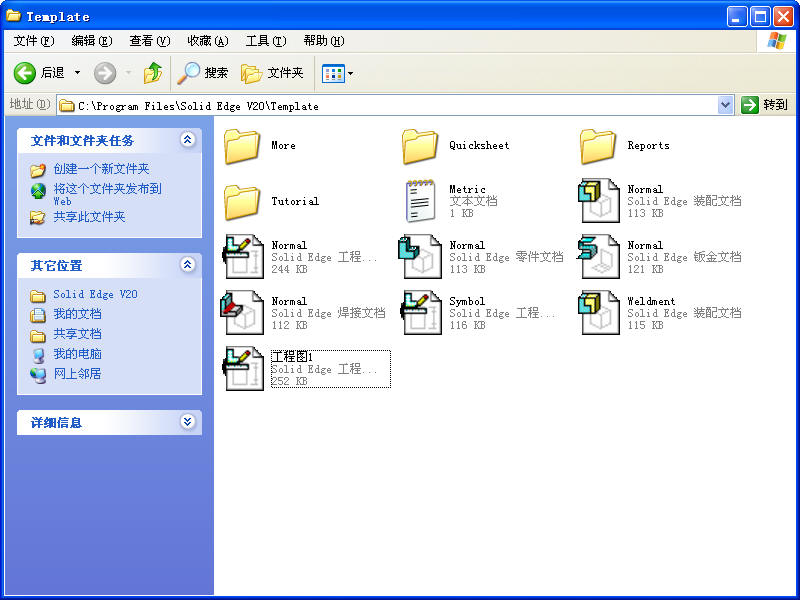
Task: Open the address bar dropdown
Action: 725,106
